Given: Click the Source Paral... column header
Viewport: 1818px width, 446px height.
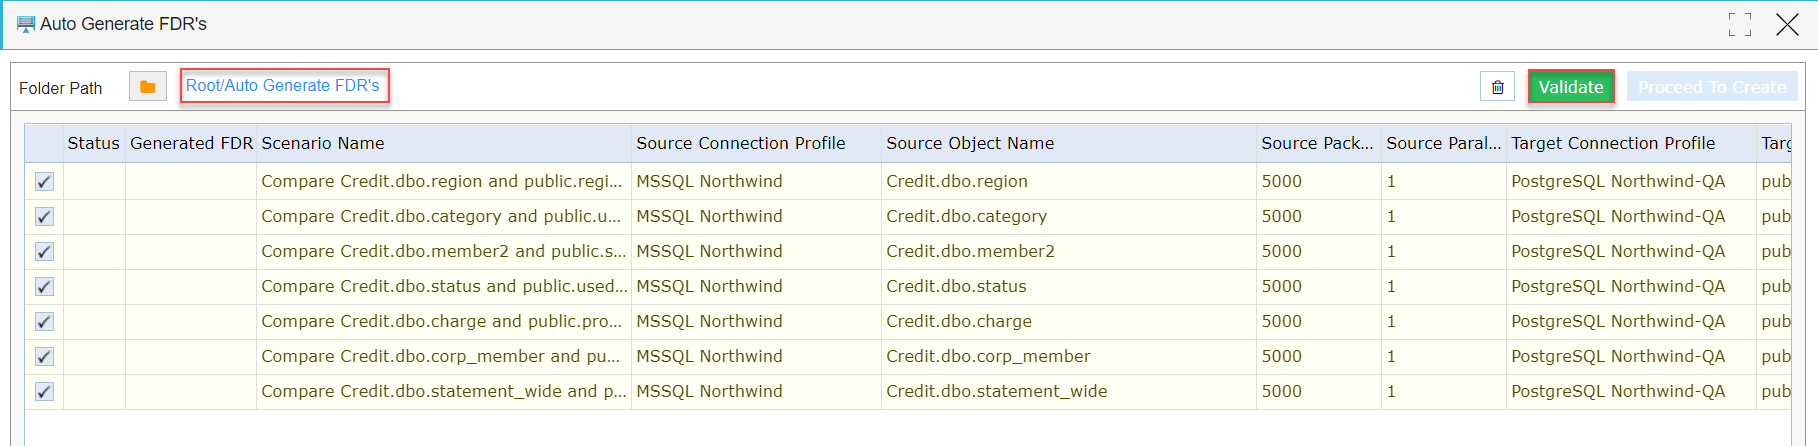Looking at the screenshot, I should tap(1444, 143).
